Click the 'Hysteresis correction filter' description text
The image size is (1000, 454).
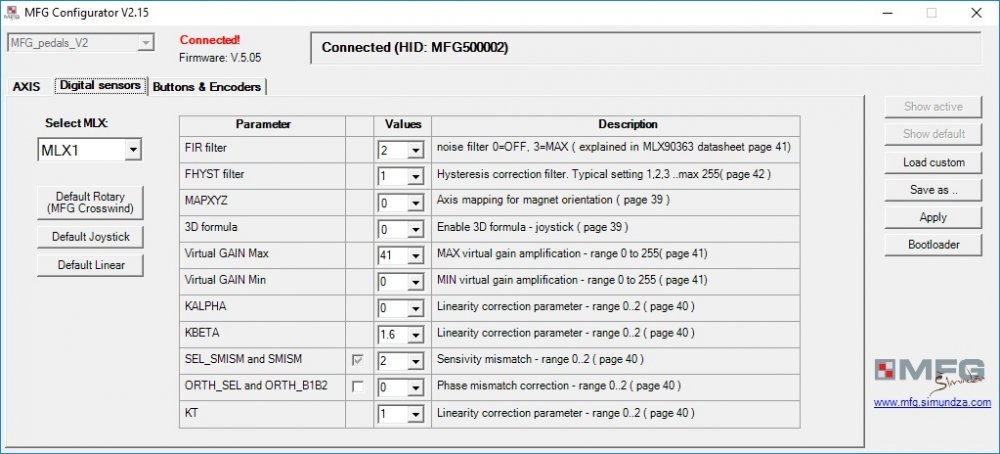click(x=604, y=174)
